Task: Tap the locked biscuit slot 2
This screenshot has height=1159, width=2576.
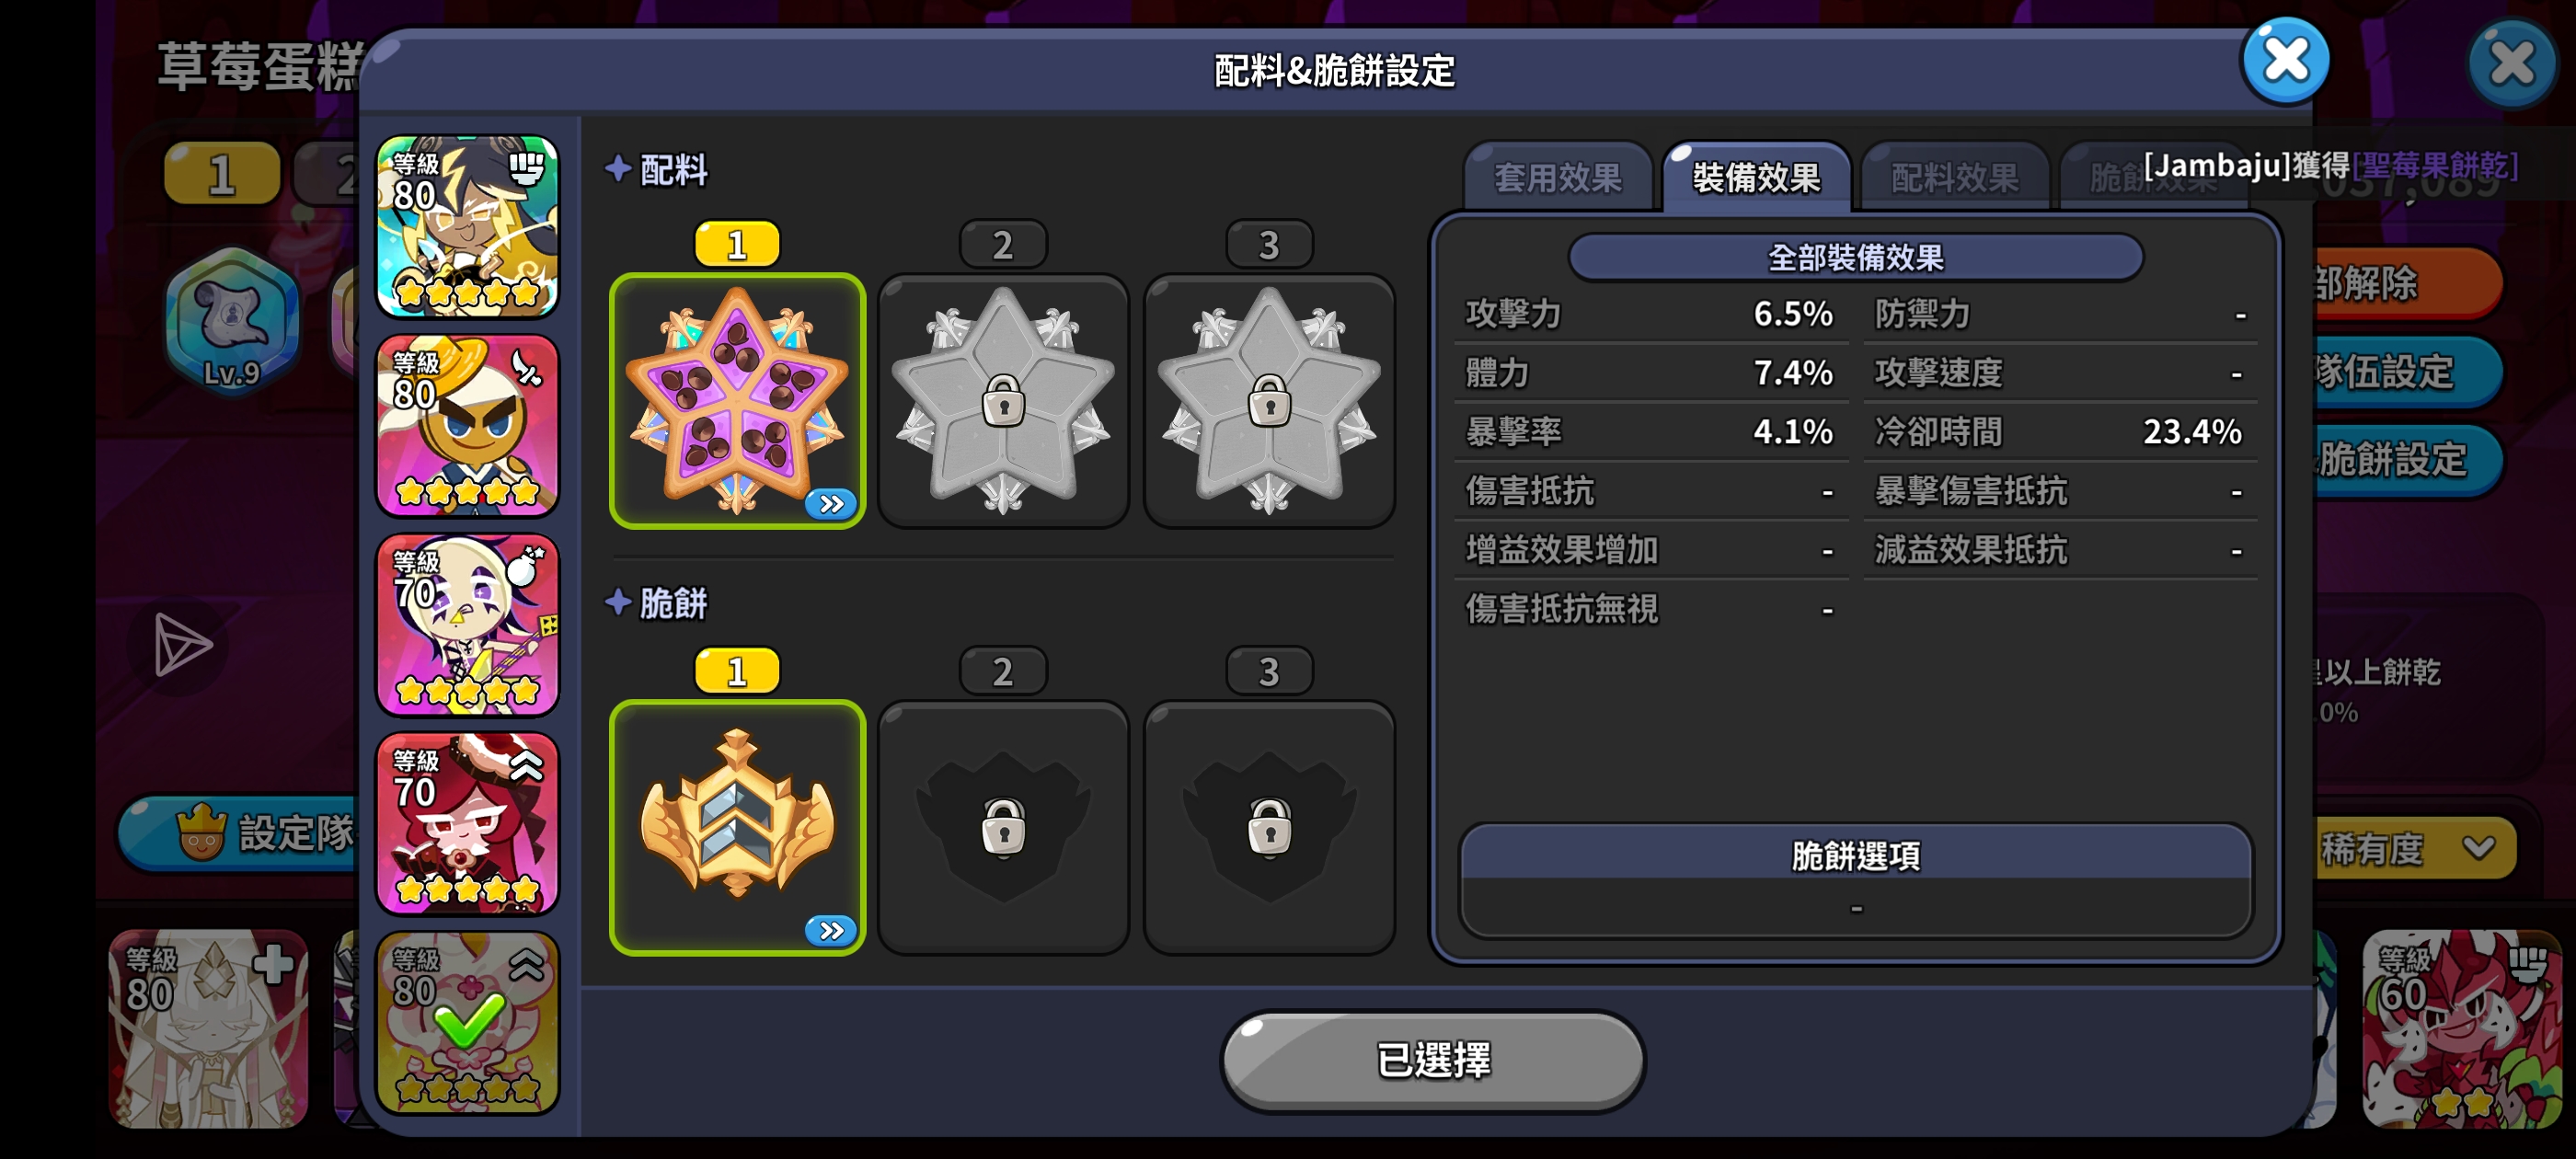Action: [1003, 826]
